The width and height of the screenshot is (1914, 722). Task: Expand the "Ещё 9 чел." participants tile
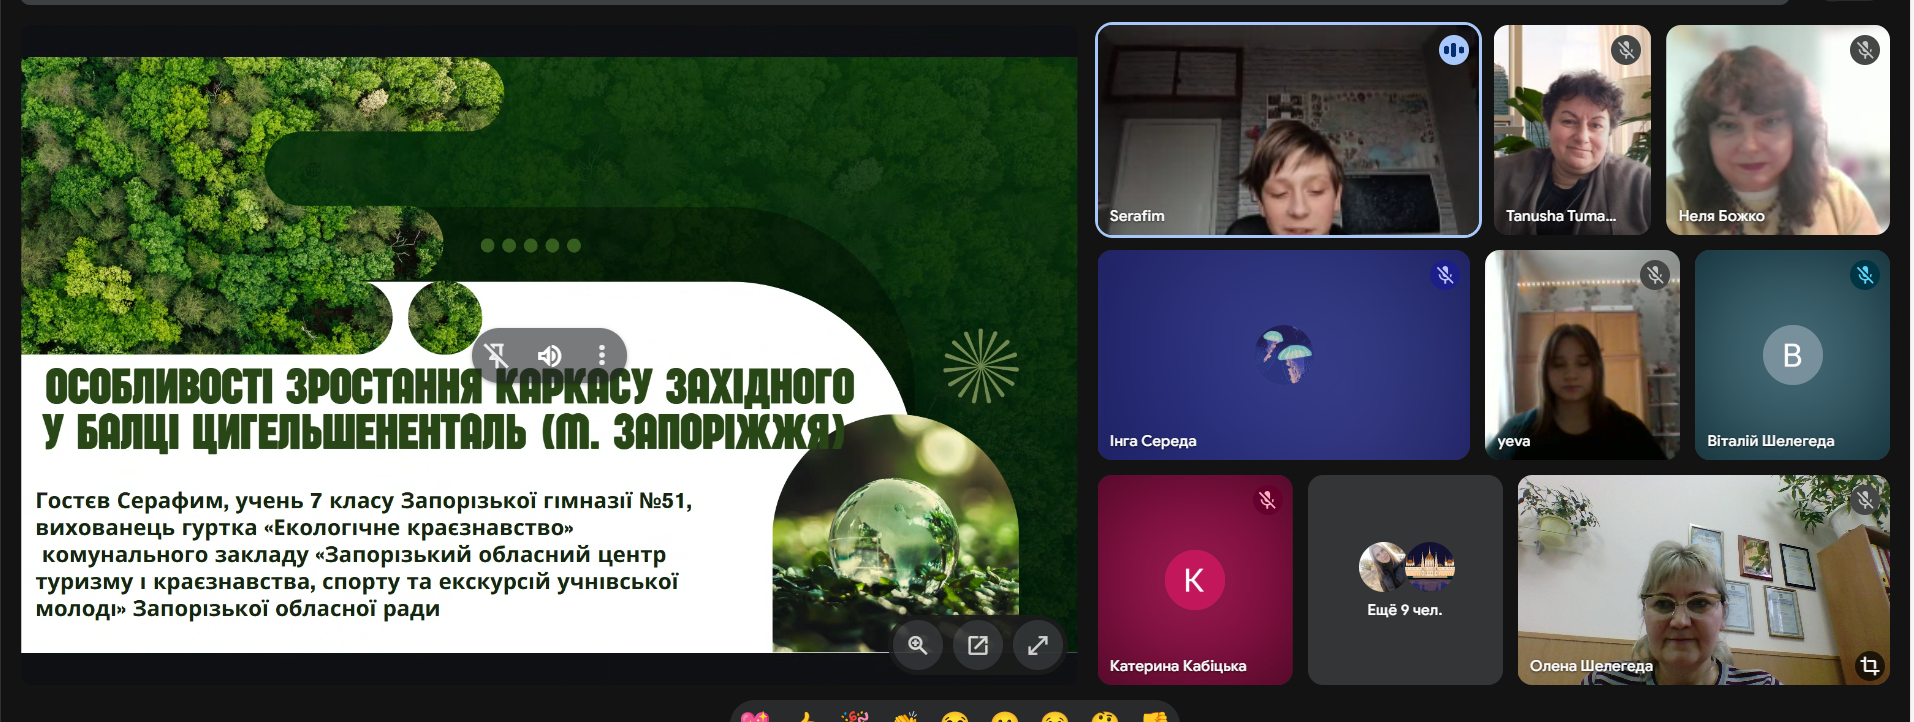point(1404,580)
